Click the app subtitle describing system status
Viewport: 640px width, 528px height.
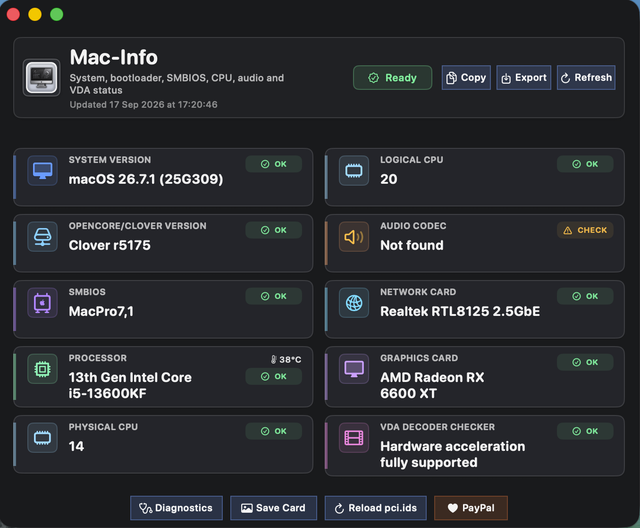click(x=176, y=84)
